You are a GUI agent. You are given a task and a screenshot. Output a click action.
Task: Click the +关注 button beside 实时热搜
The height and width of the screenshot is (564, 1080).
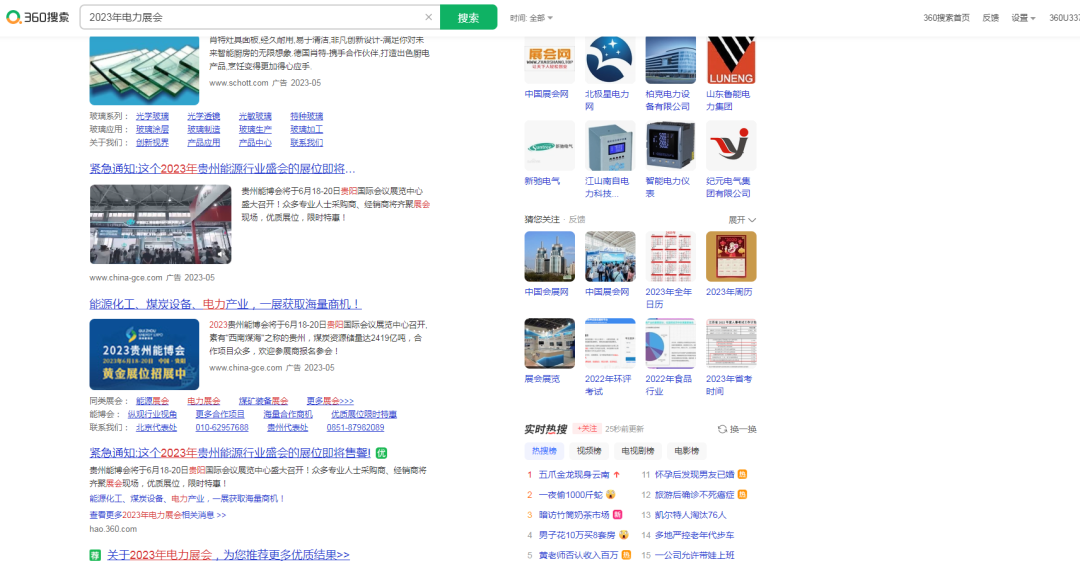click(x=587, y=428)
